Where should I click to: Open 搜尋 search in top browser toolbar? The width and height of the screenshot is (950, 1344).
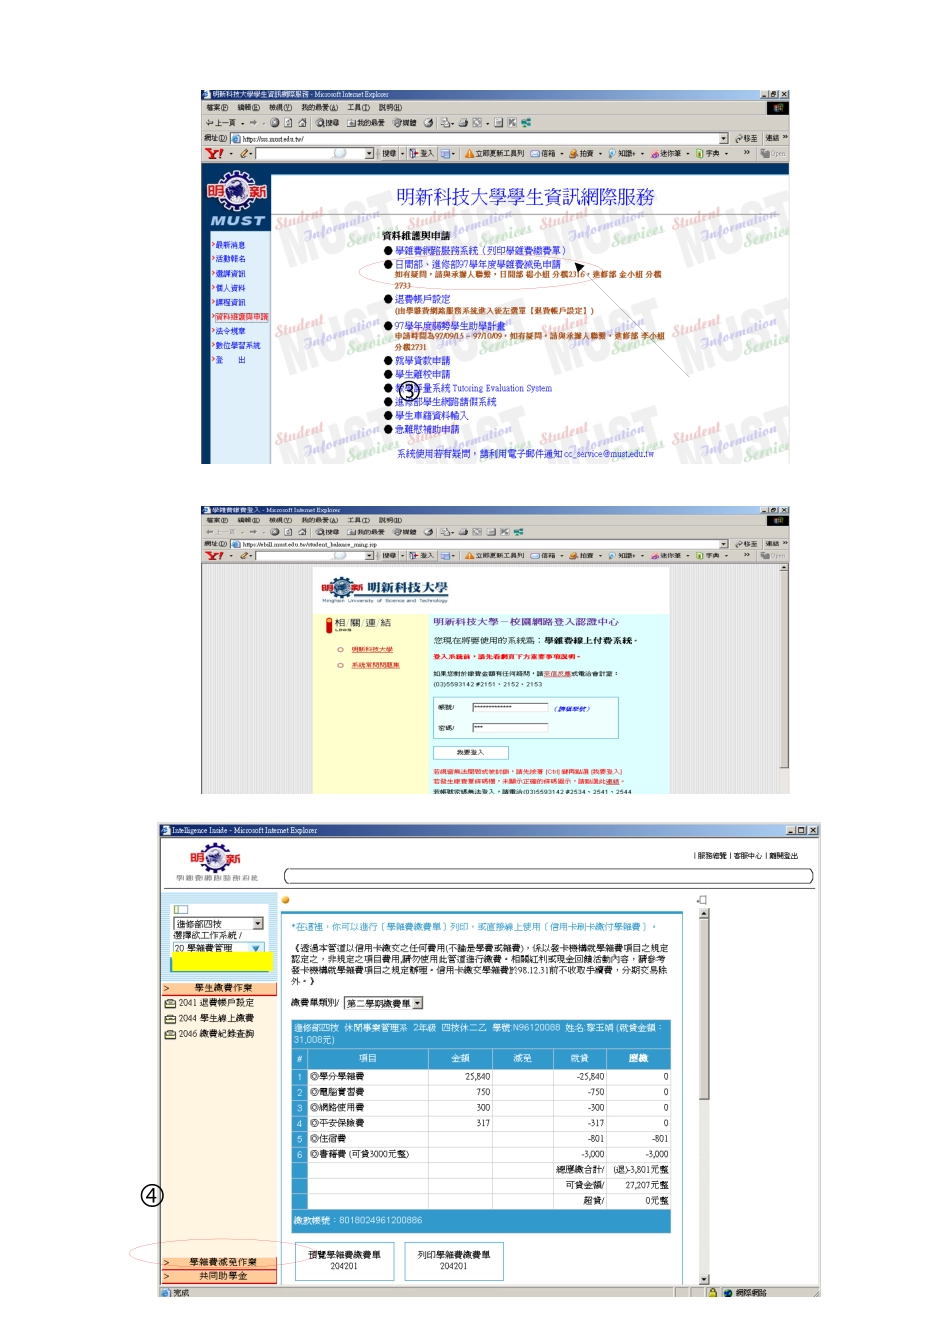(x=327, y=123)
